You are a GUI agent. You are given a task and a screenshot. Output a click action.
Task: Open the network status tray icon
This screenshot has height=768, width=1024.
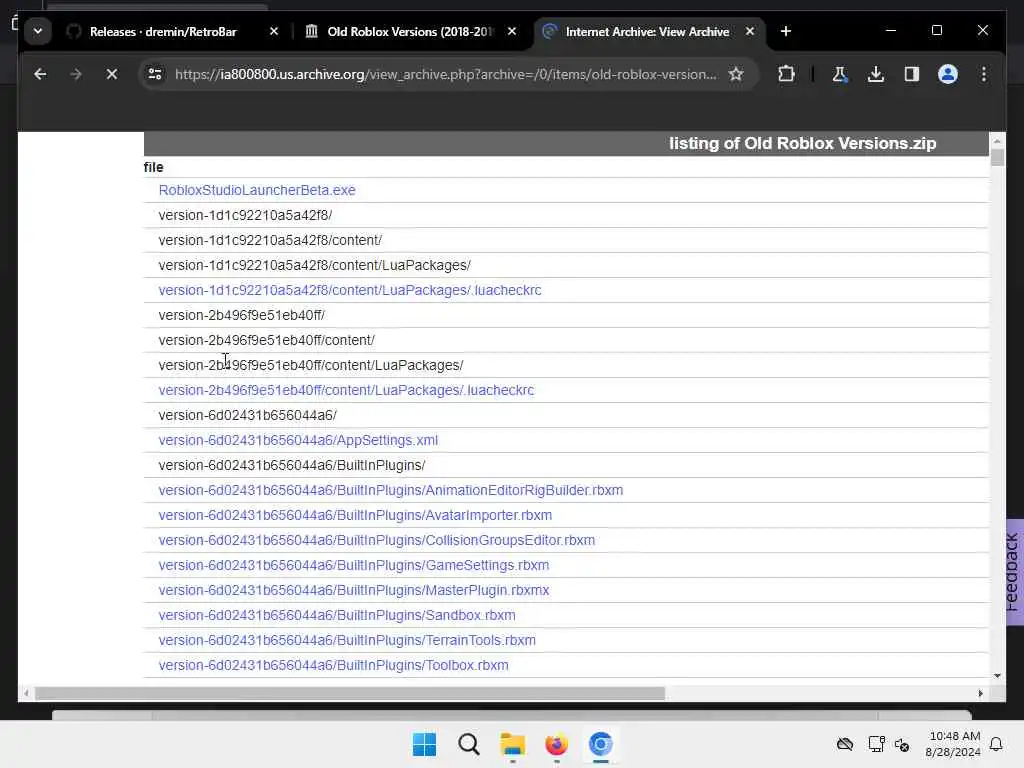click(876, 744)
